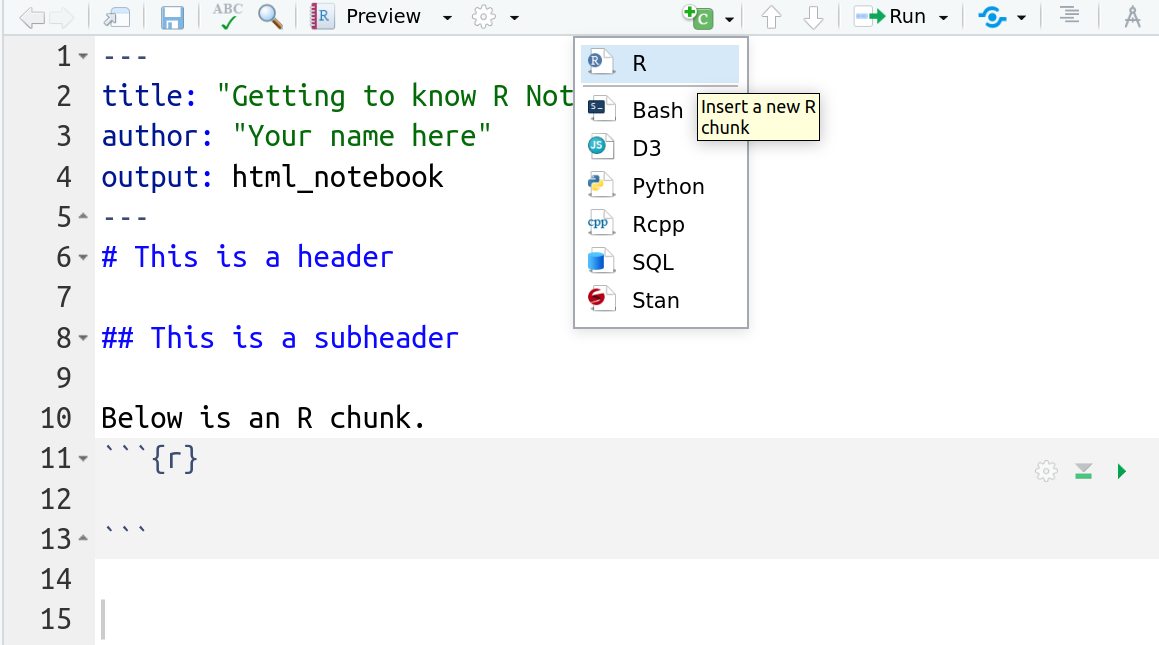Viewport: 1159px width, 645px height.
Task: Toggle the Insert Chunk dropdown arrow
Action: tap(730, 18)
